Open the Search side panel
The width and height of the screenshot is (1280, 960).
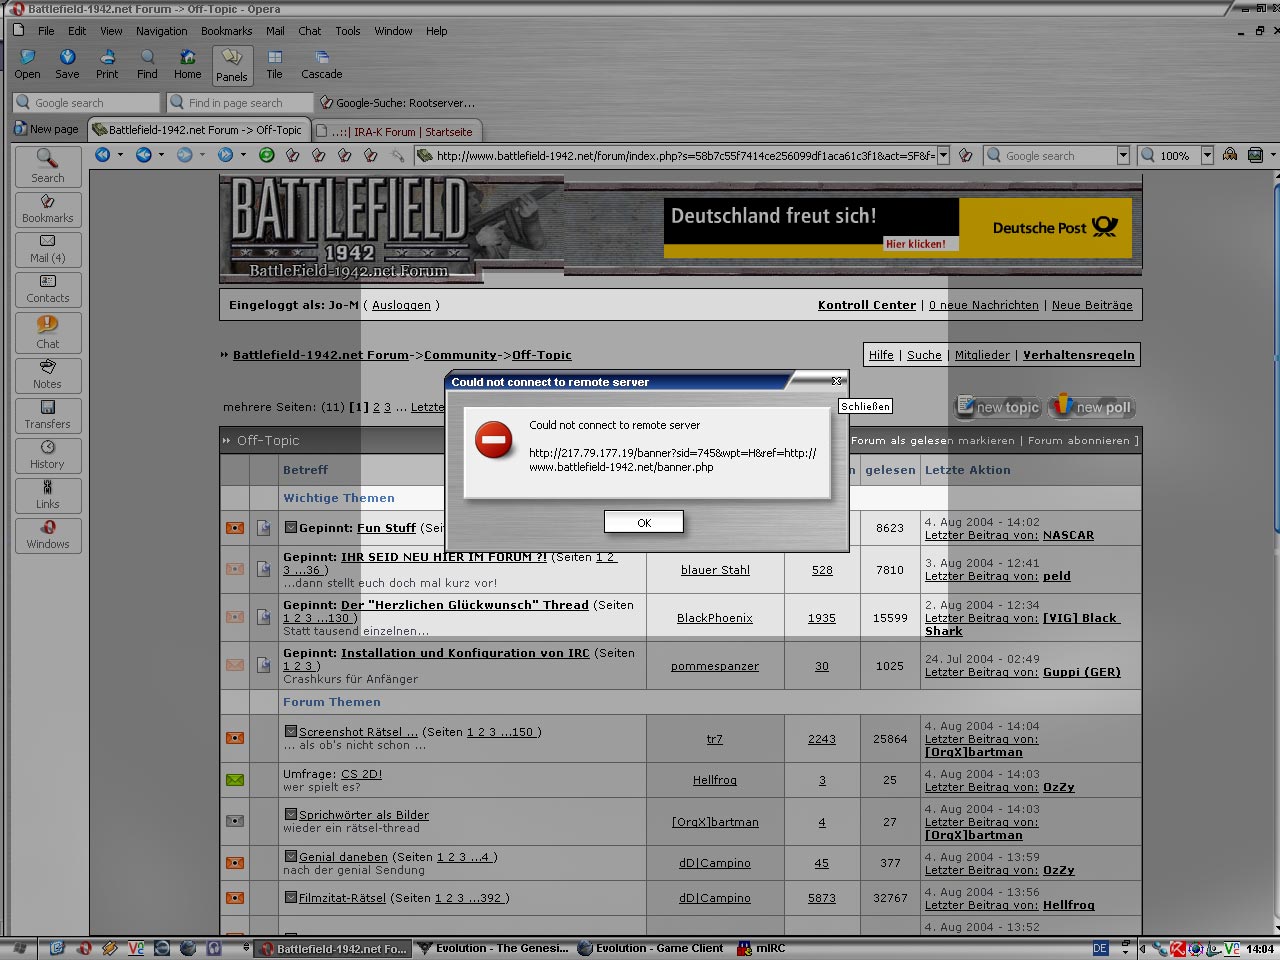point(47,167)
